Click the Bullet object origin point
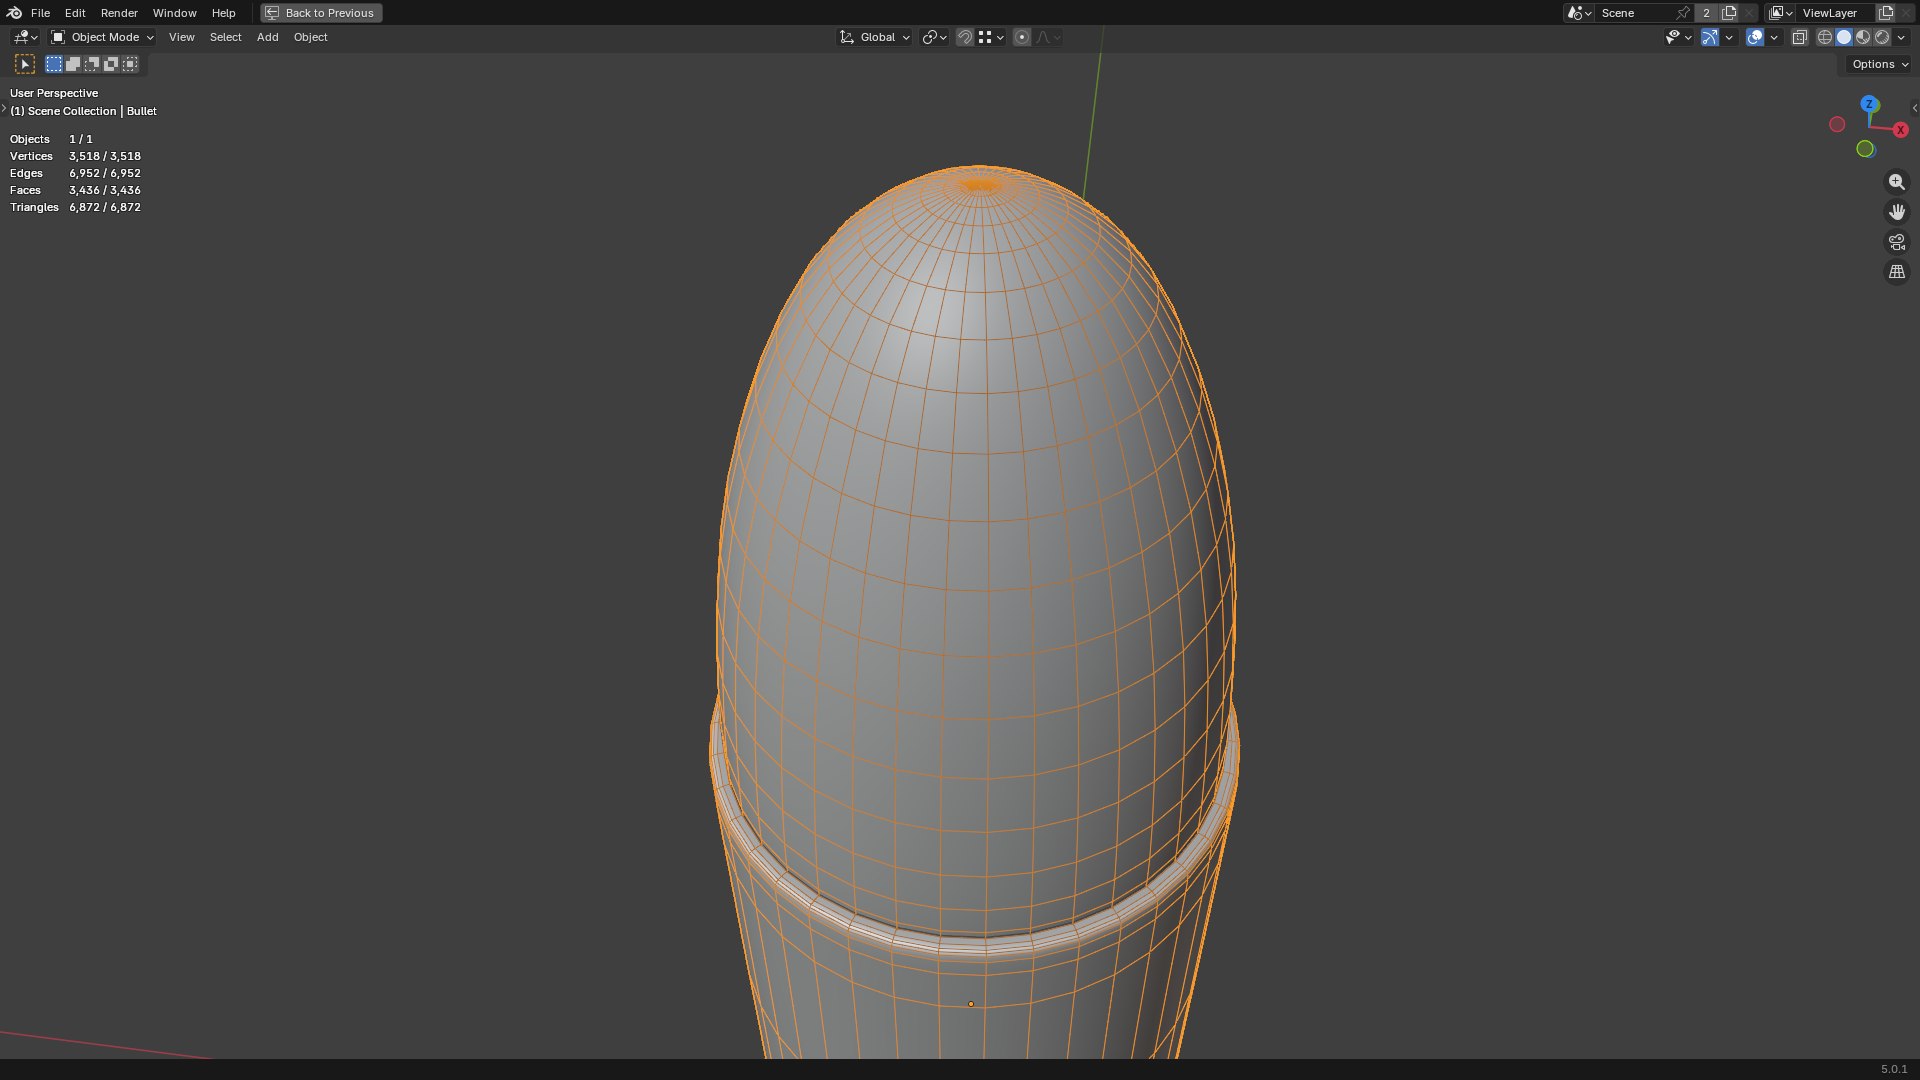This screenshot has height=1080, width=1920. 970,1004
